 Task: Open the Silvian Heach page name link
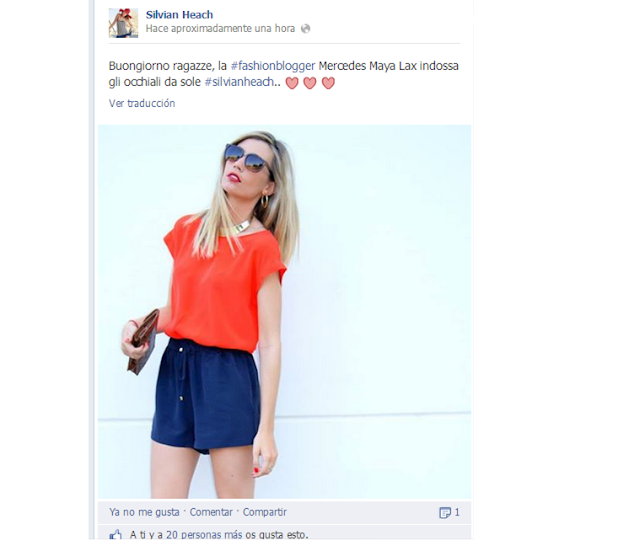(x=179, y=15)
